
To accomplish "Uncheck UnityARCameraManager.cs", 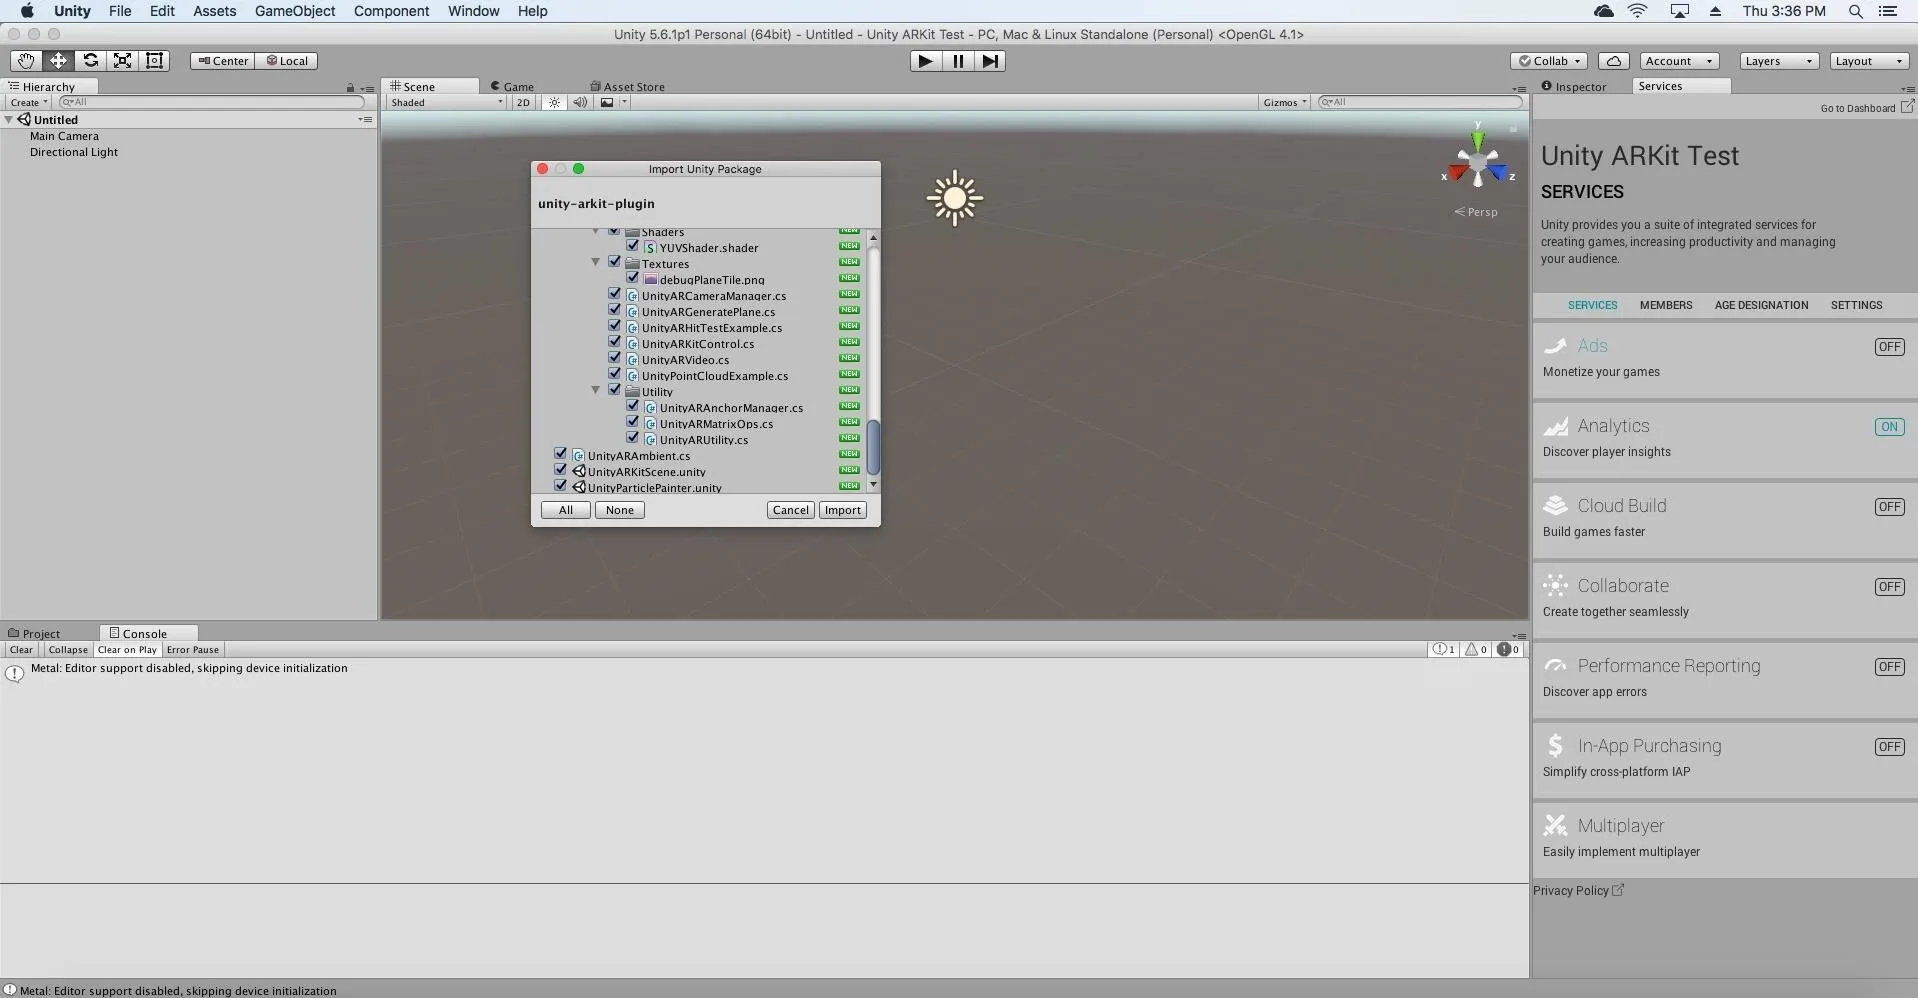I will 614,294.
